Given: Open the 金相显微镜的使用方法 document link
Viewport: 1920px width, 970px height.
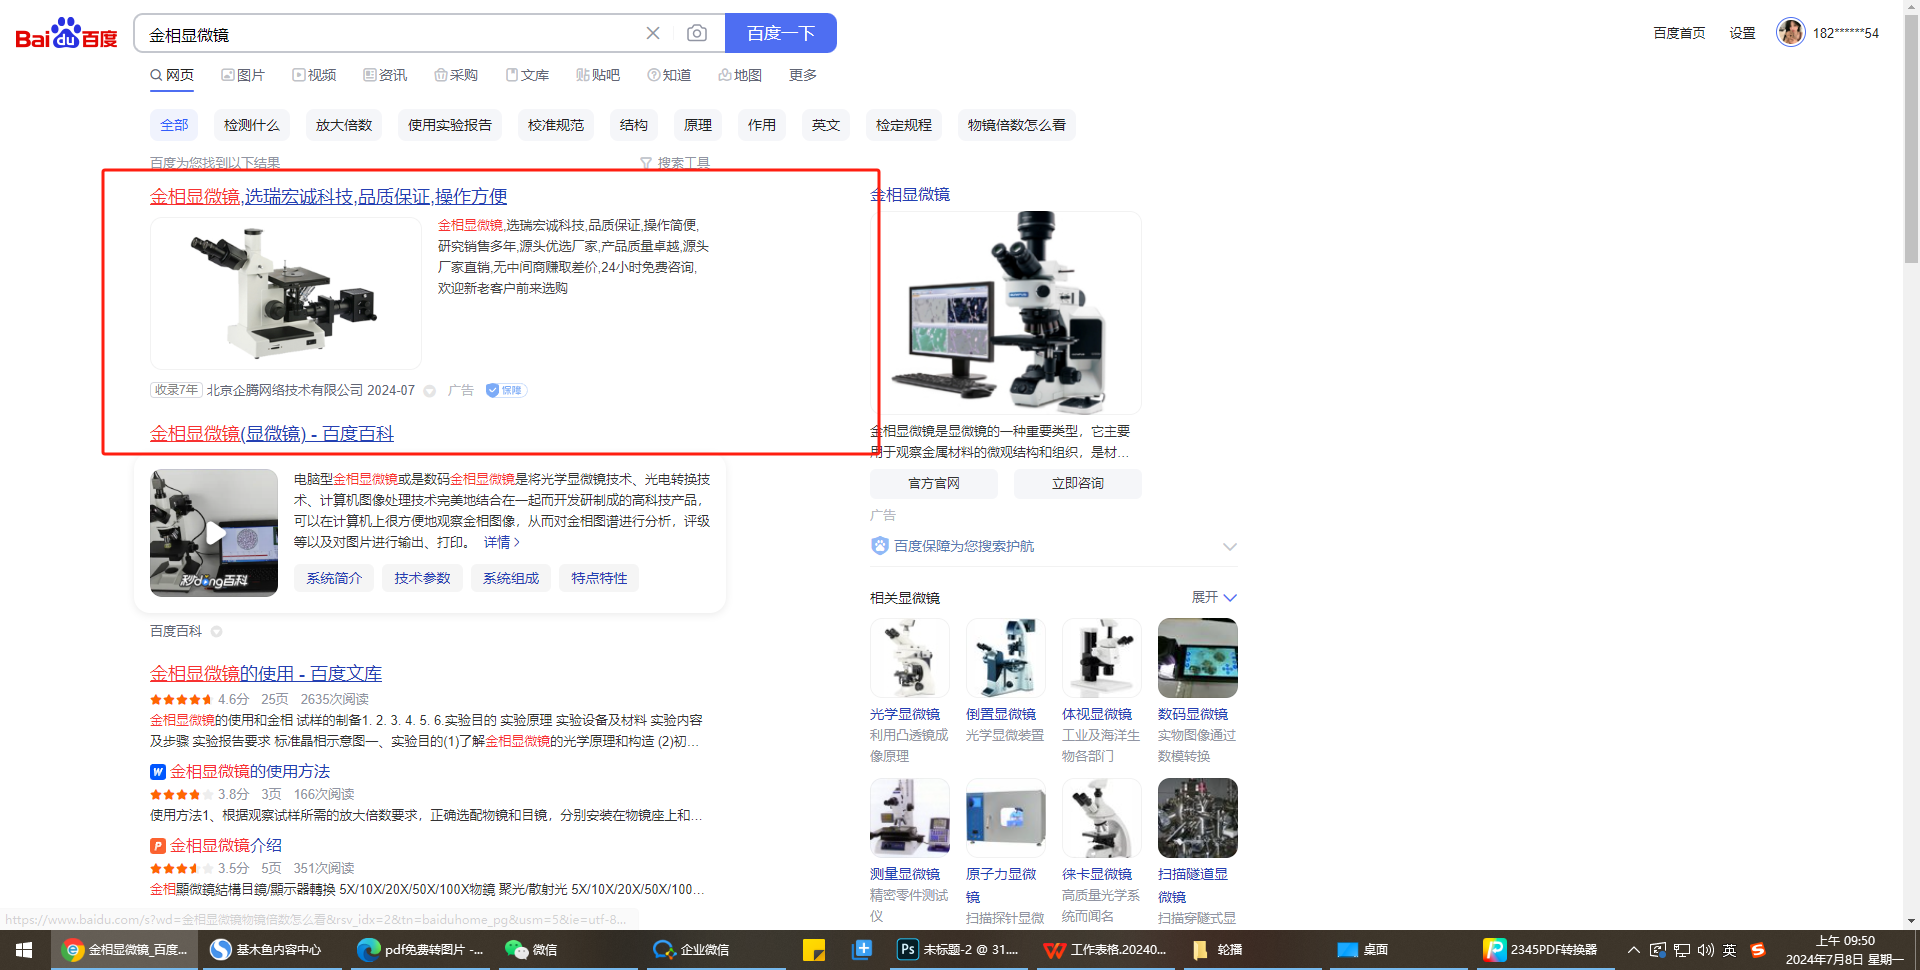Looking at the screenshot, I should coord(250,771).
